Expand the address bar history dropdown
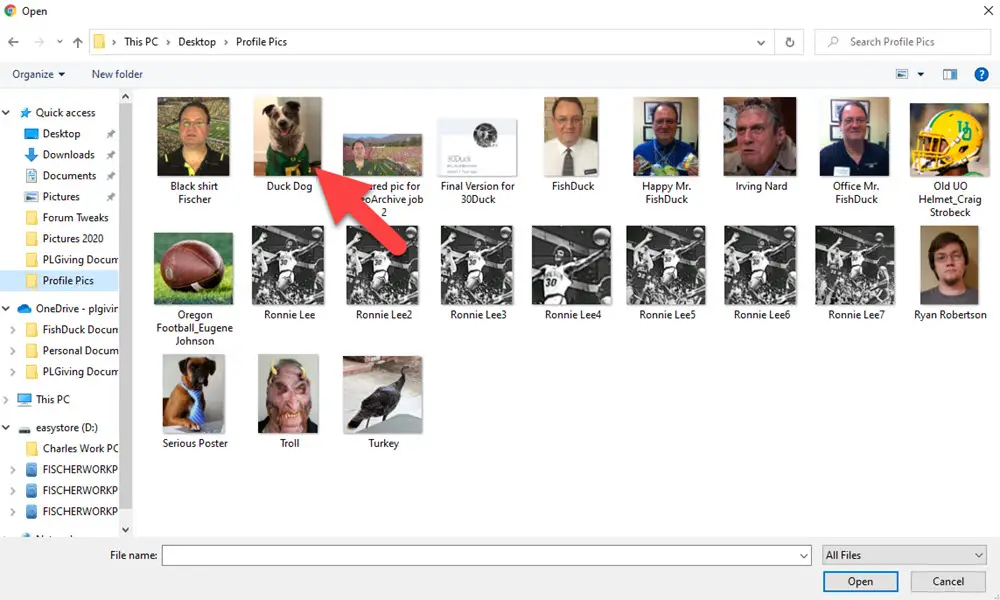 click(762, 42)
